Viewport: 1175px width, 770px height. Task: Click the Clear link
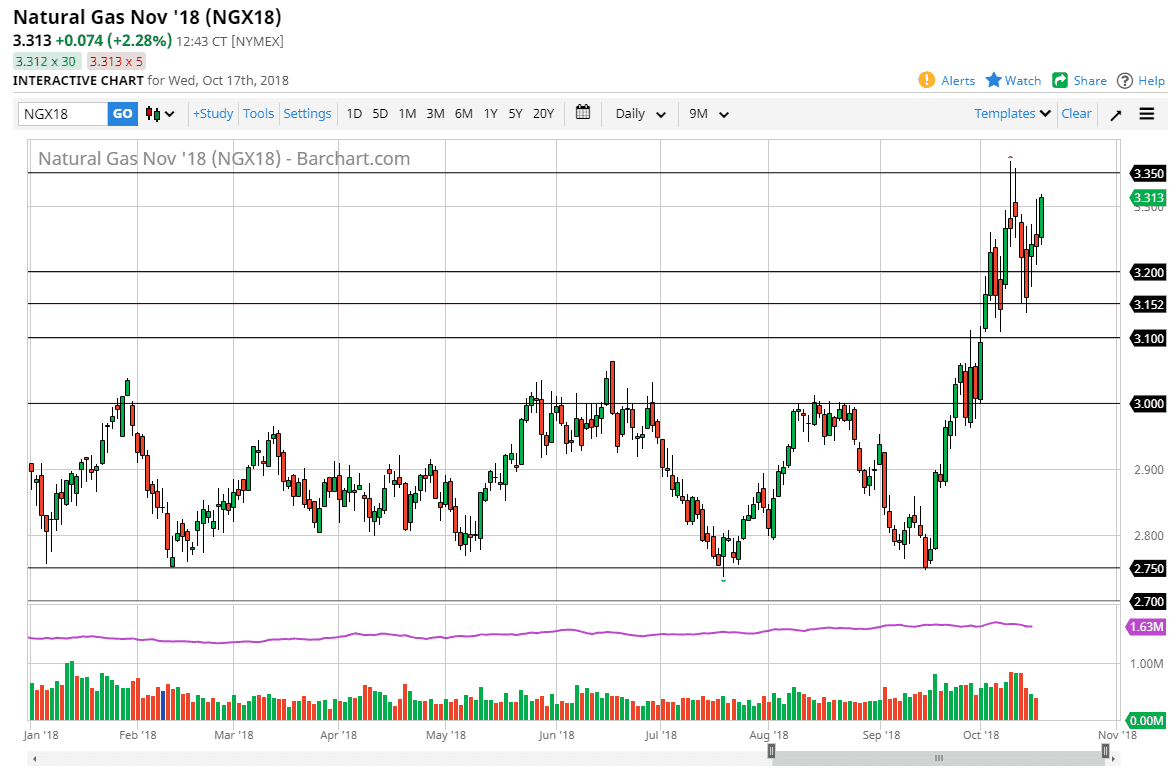1076,114
